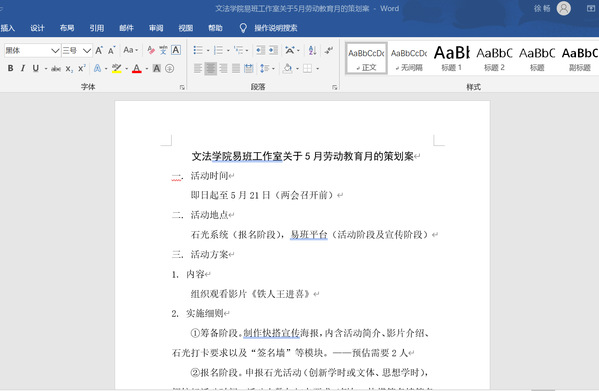Click the numbered list icon
Image resolution: width=599 pixels, height=391 pixels.
coord(219,50)
